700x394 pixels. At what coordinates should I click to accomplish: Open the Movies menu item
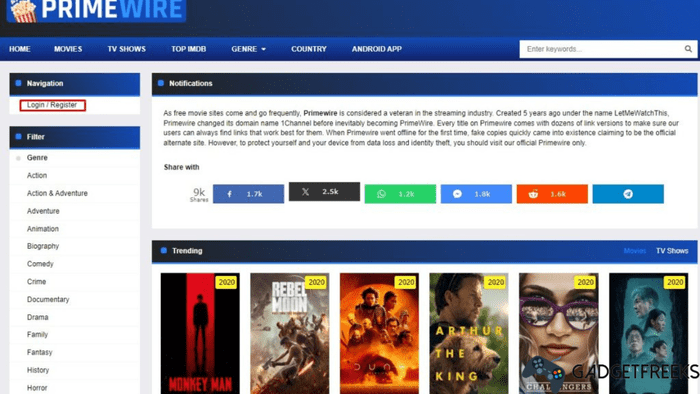68,49
